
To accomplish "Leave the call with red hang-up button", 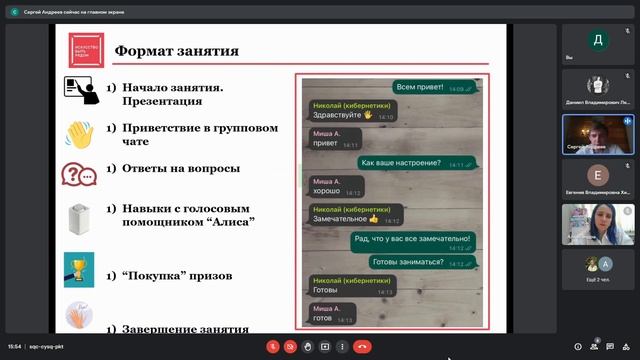I will [x=362, y=347].
